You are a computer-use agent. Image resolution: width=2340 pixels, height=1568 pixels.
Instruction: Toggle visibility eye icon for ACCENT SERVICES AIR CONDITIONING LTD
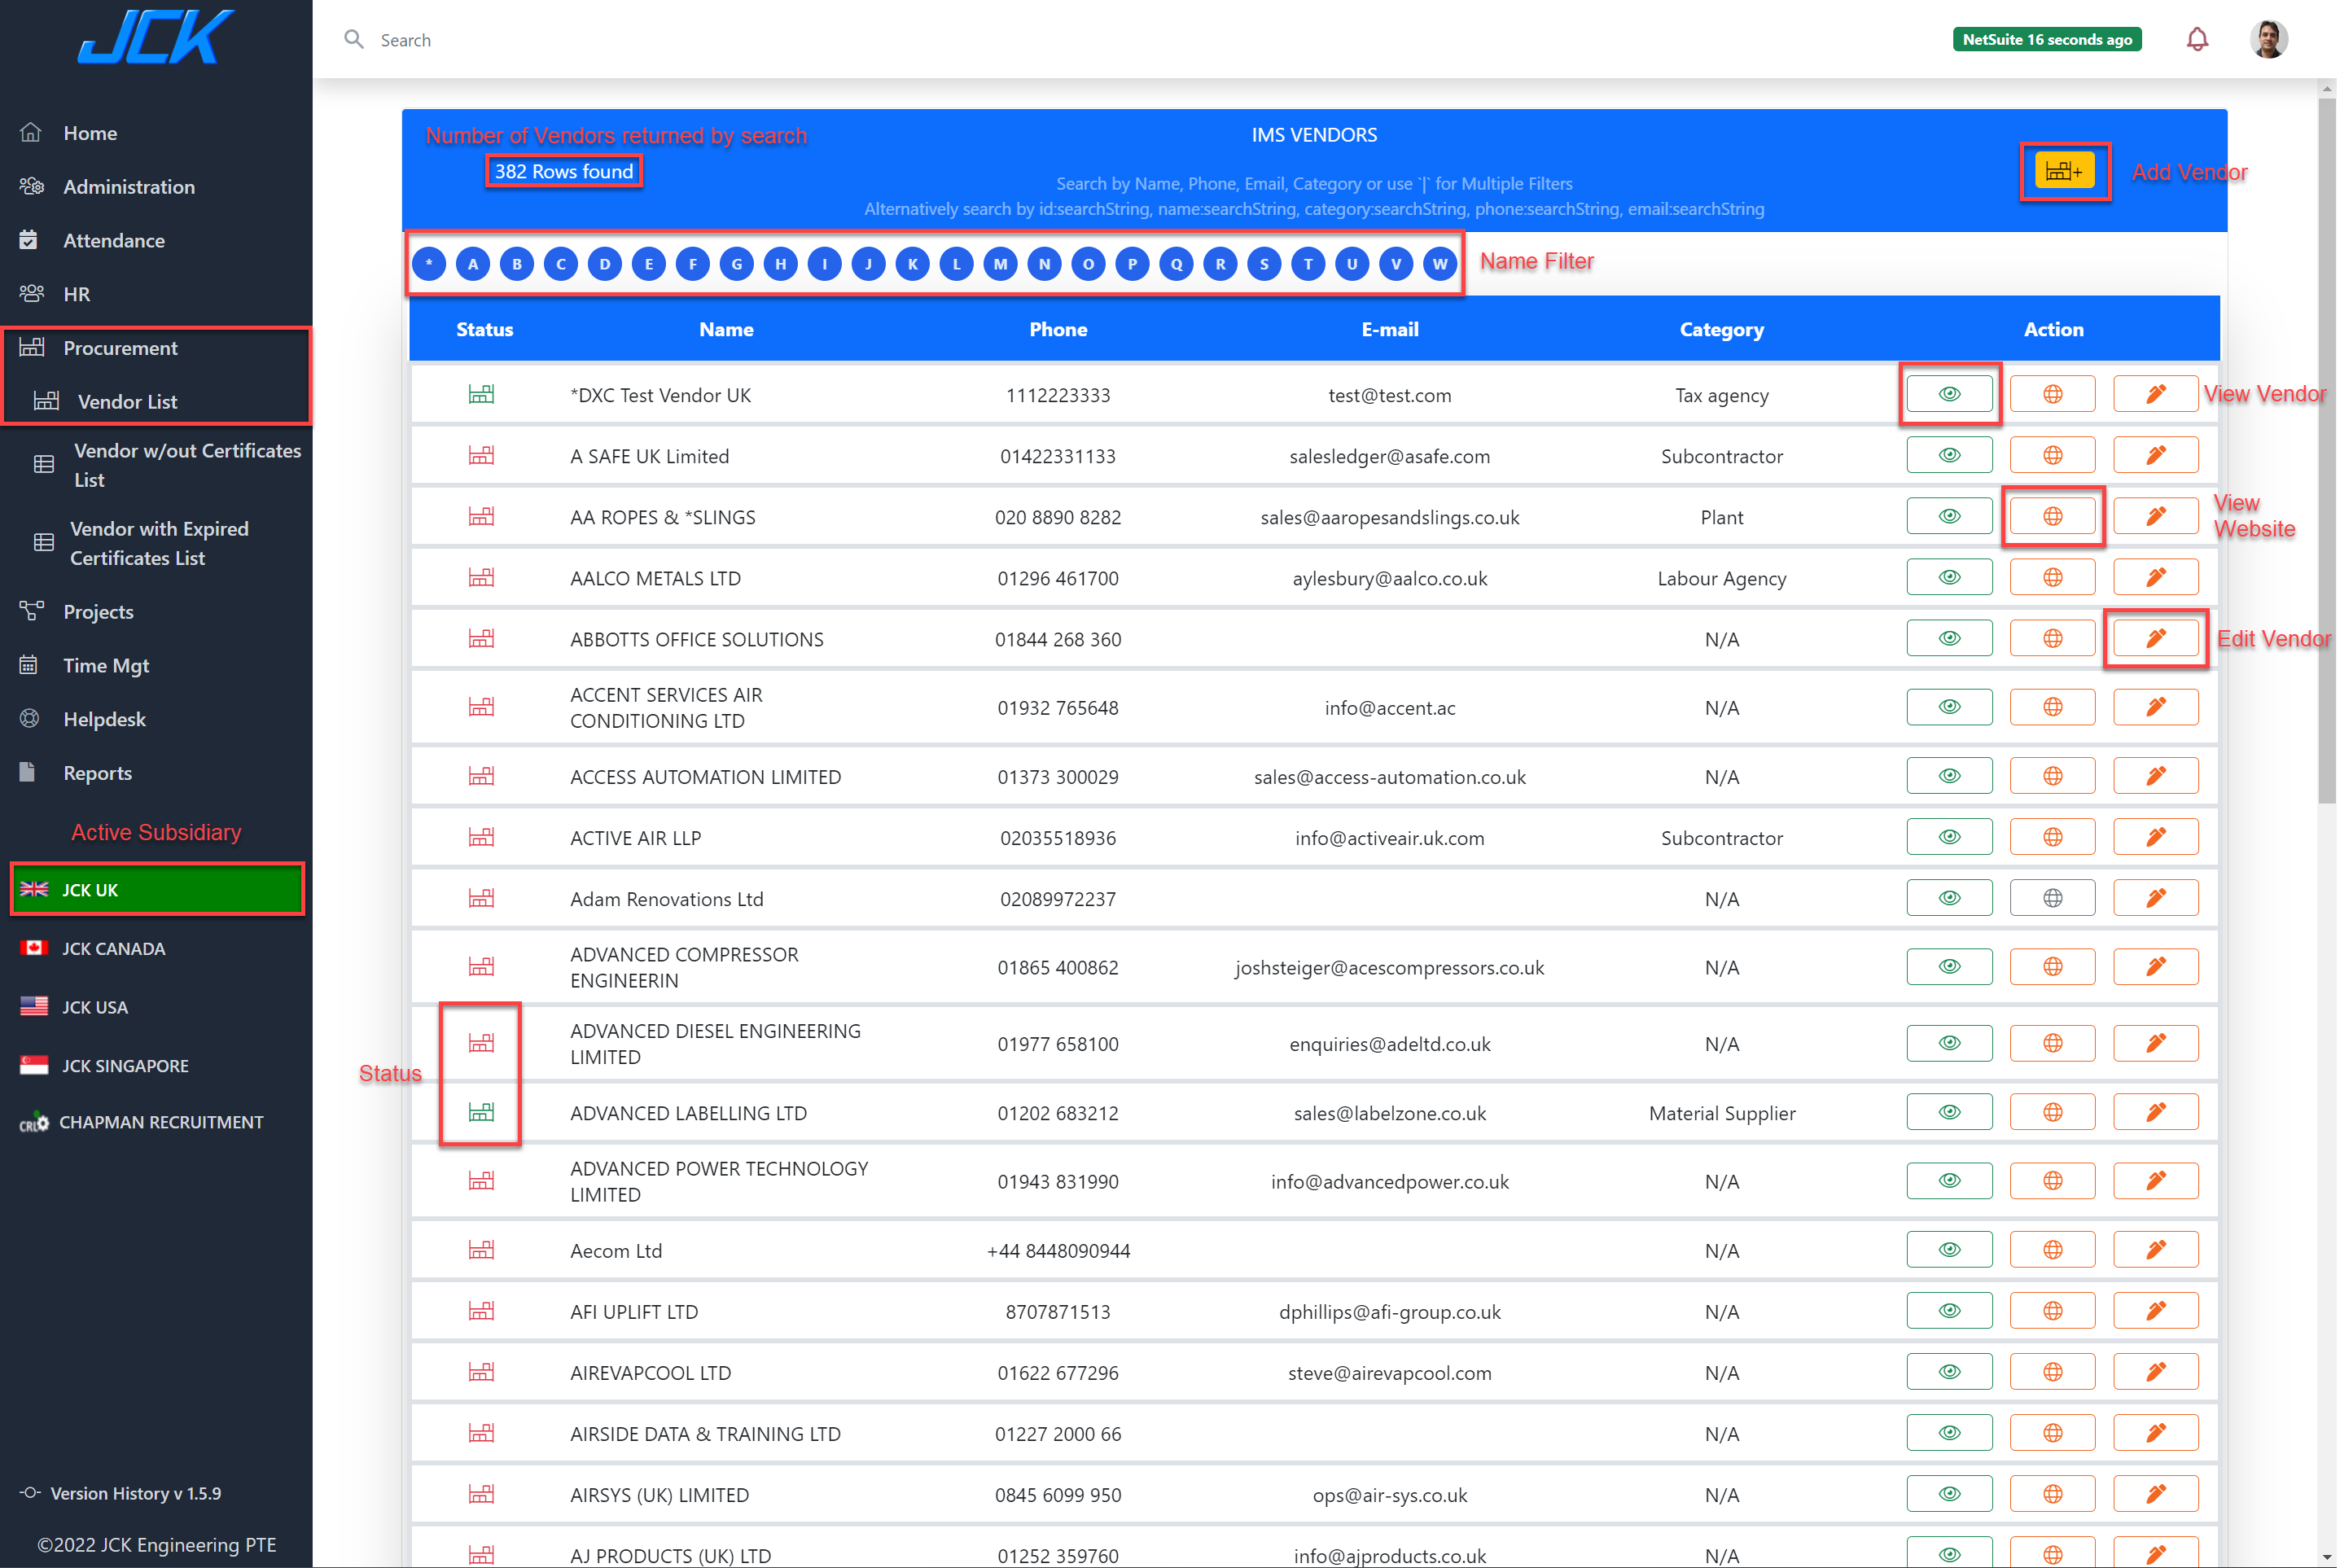(x=1948, y=707)
